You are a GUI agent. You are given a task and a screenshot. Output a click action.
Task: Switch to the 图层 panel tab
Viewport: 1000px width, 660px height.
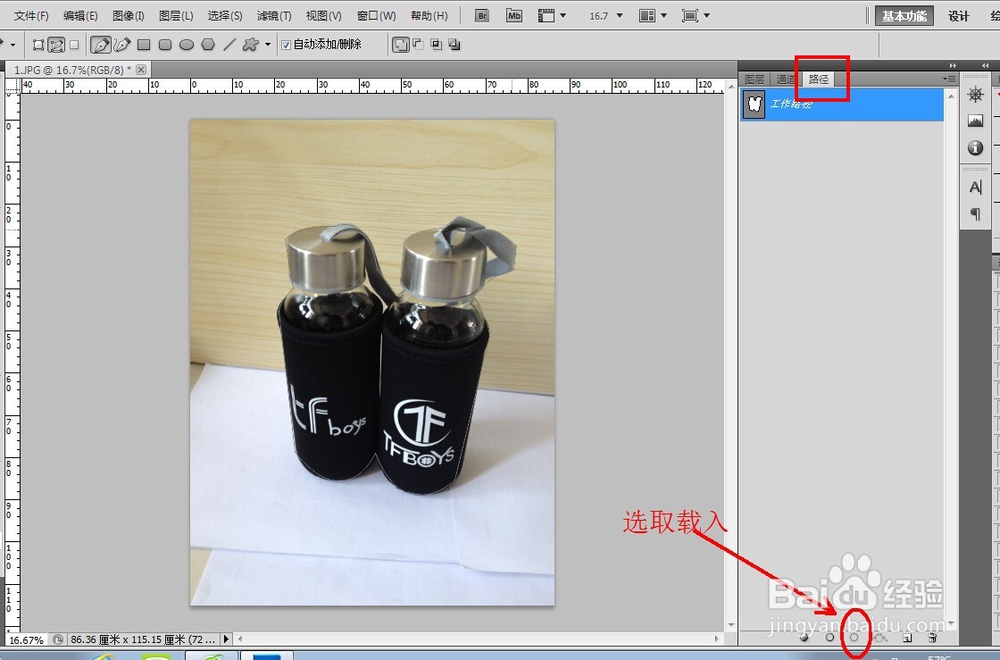pyautogui.click(x=754, y=79)
